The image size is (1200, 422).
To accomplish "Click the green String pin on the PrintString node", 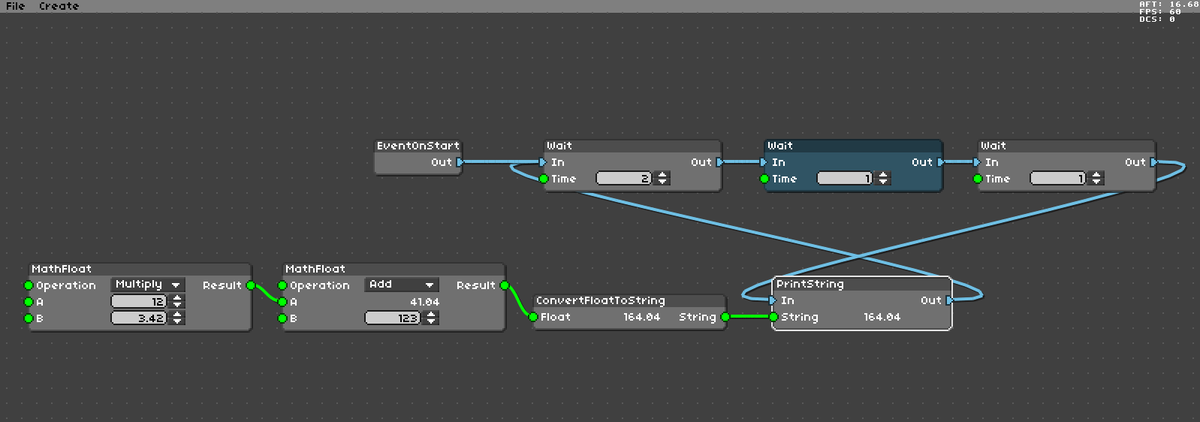I will point(773,317).
